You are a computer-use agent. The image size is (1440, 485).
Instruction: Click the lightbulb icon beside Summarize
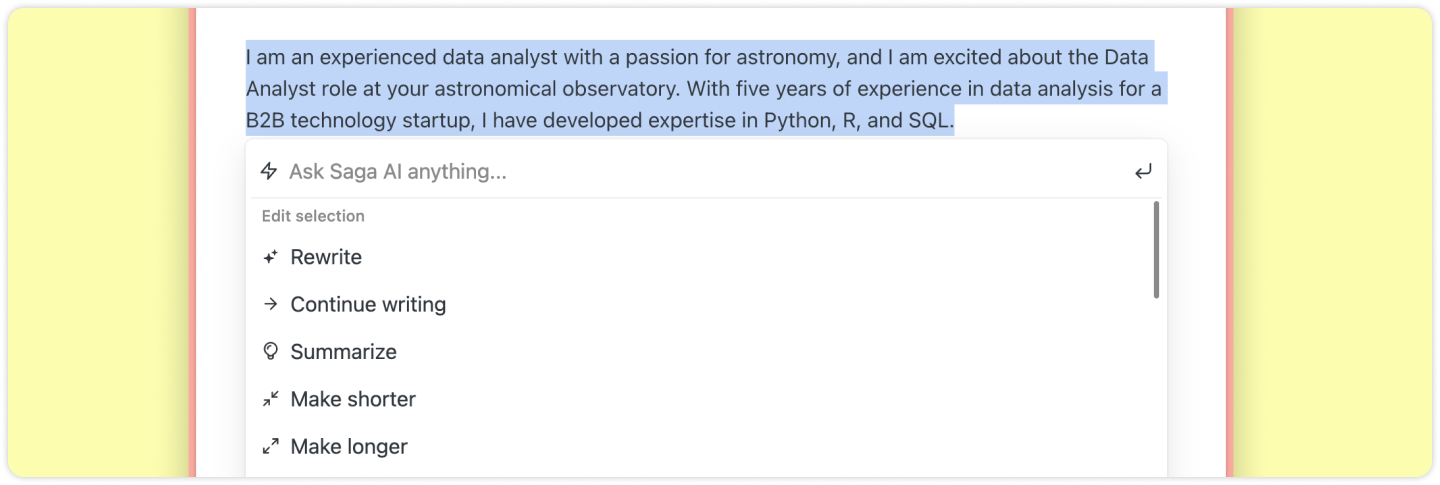(269, 351)
